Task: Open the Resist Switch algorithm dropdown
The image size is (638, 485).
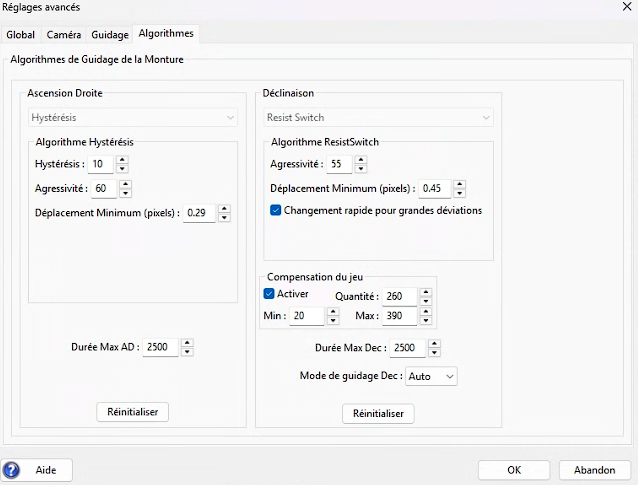Action: click(x=378, y=118)
